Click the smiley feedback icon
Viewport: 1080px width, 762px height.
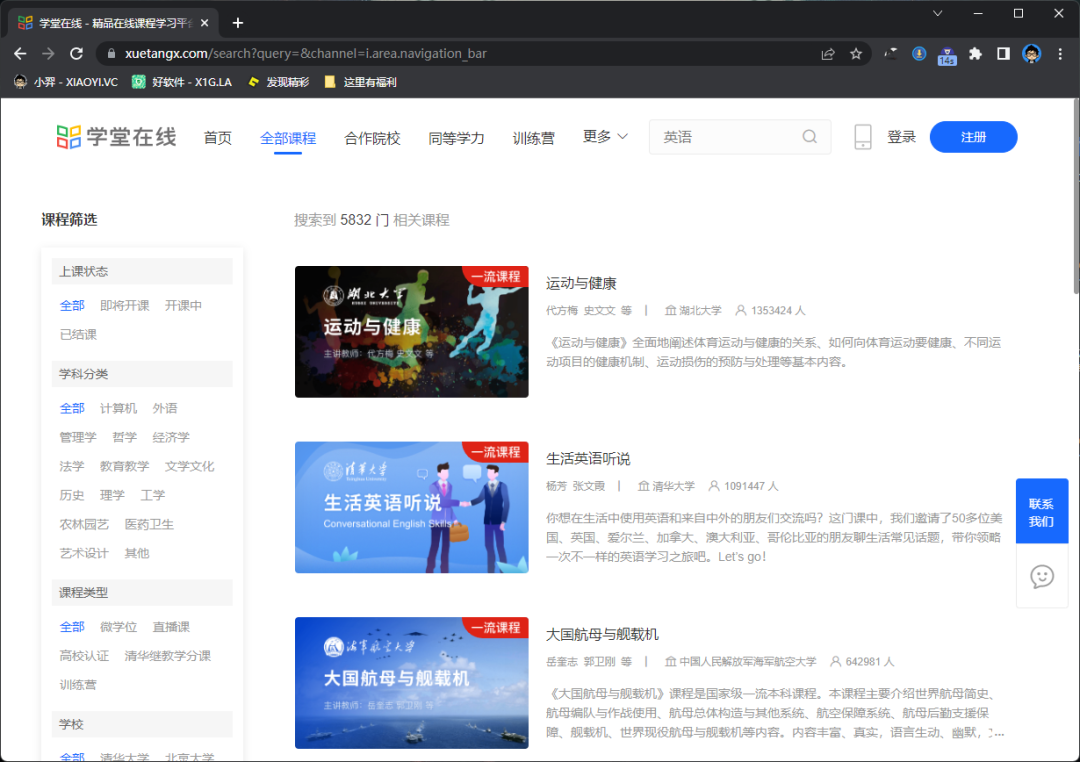tap(1042, 576)
